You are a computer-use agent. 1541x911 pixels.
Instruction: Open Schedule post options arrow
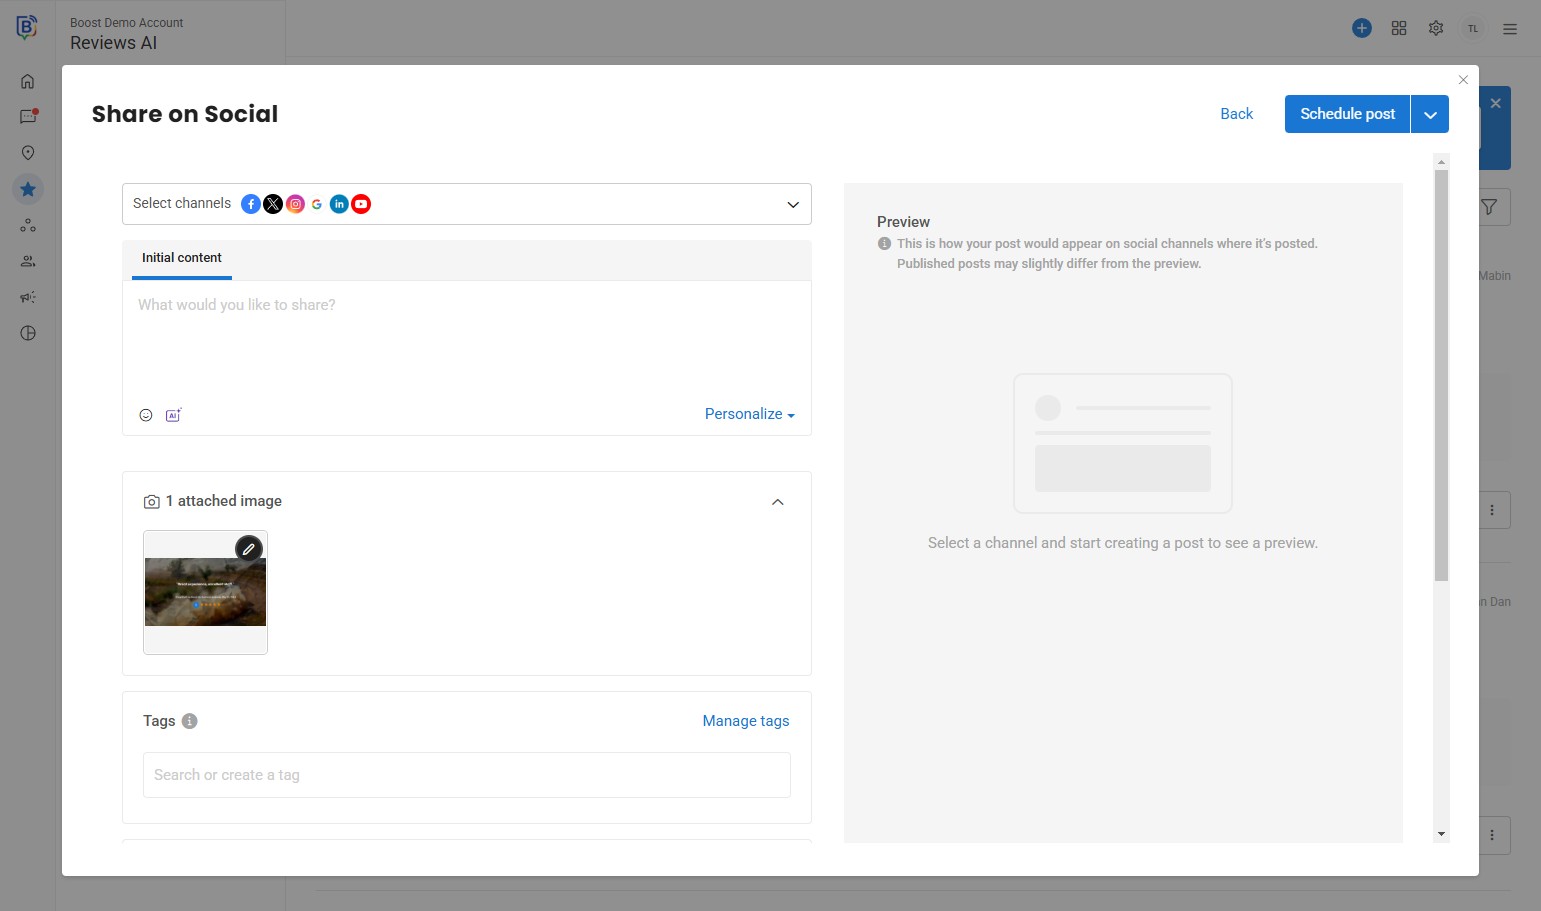[x=1430, y=115]
